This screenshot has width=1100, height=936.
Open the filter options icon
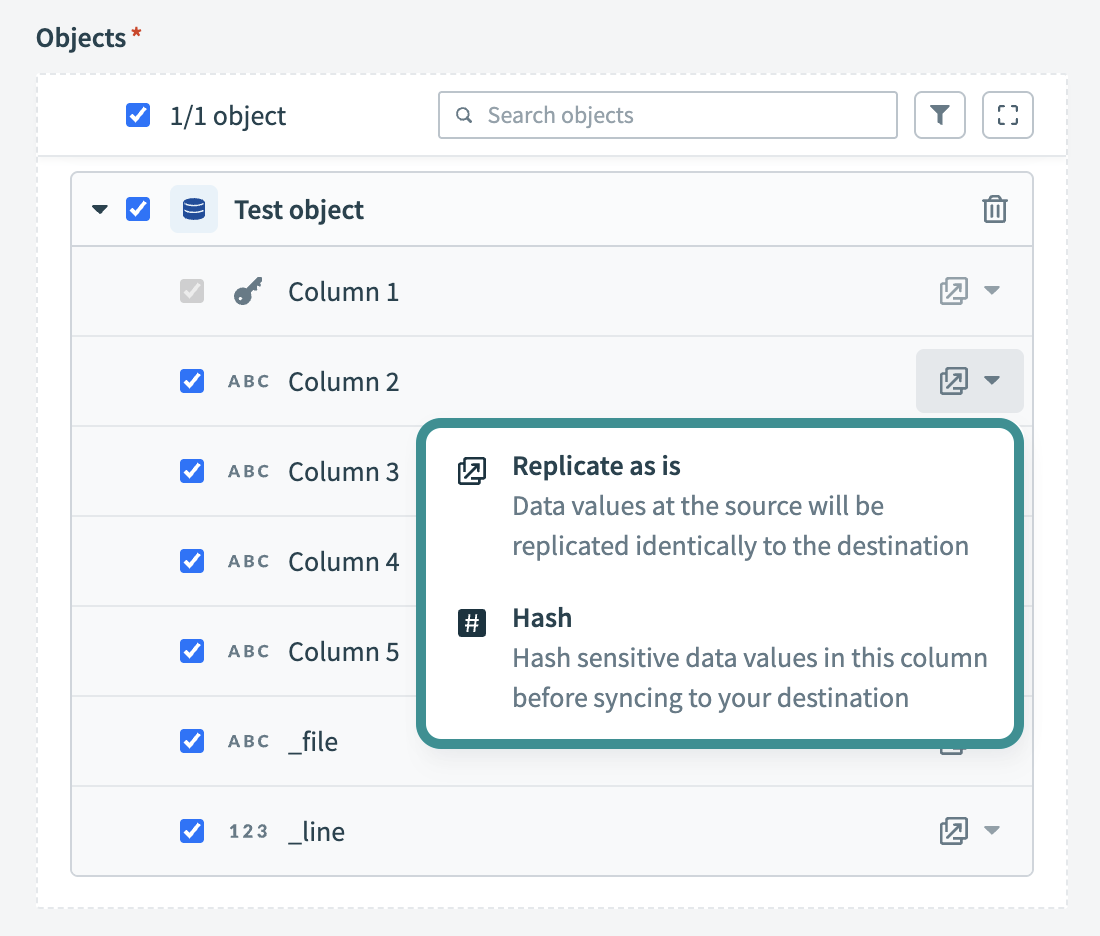point(939,115)
